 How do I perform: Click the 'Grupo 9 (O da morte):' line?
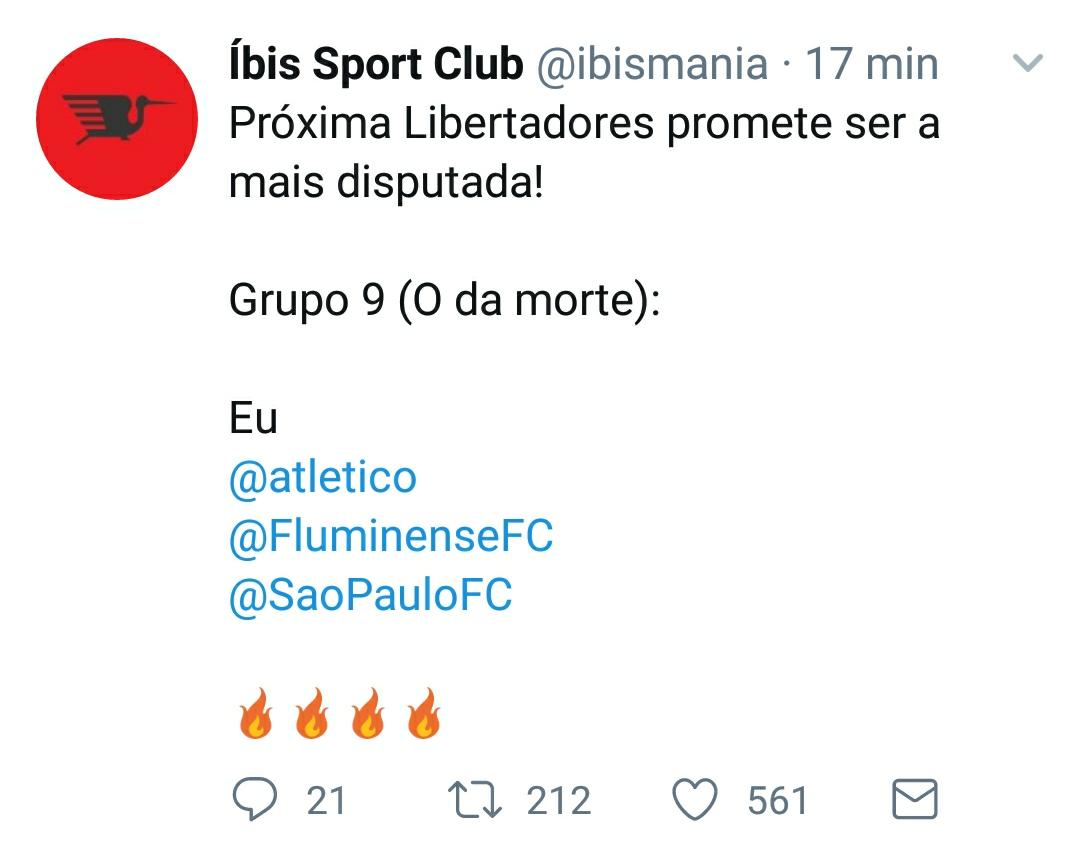coord(445,301)
